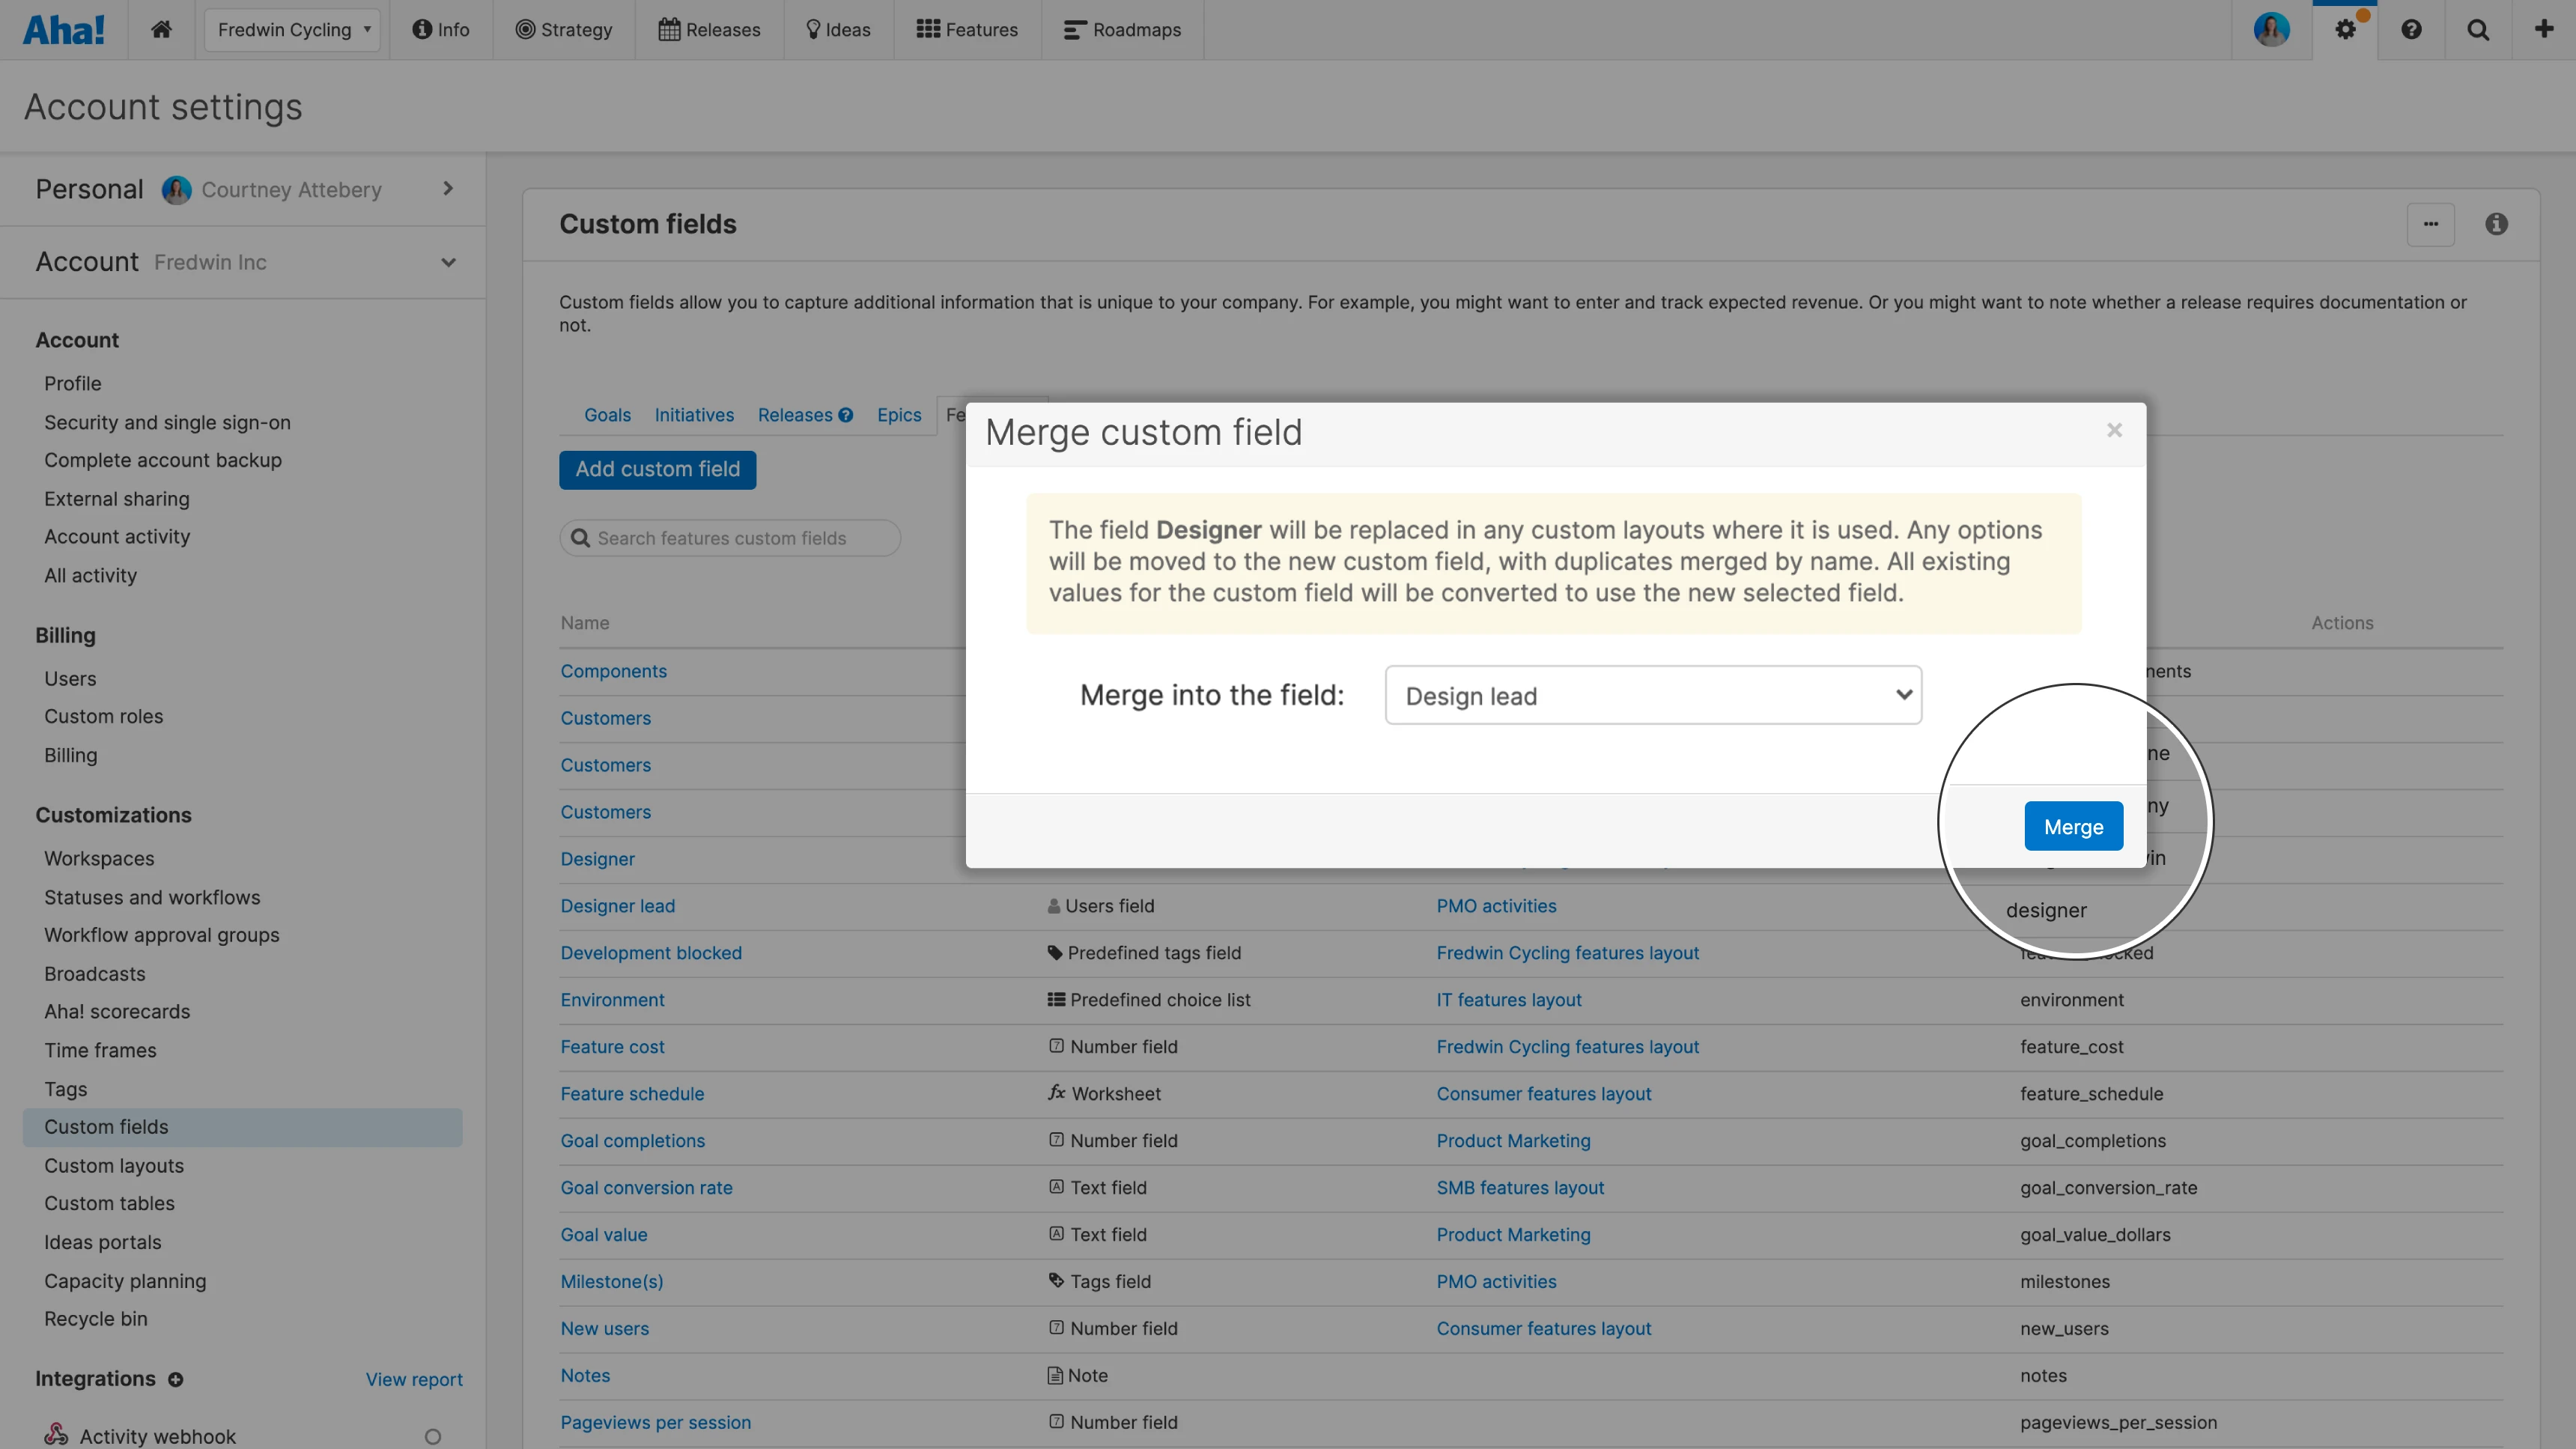
Task: Click the Search features custom fields box
Action: [x=730, y=538]
